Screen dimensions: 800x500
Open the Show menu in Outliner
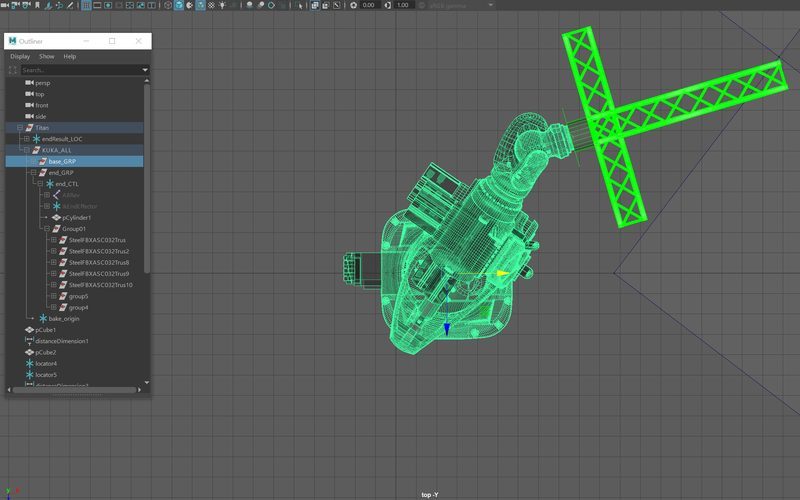point(46,56)
